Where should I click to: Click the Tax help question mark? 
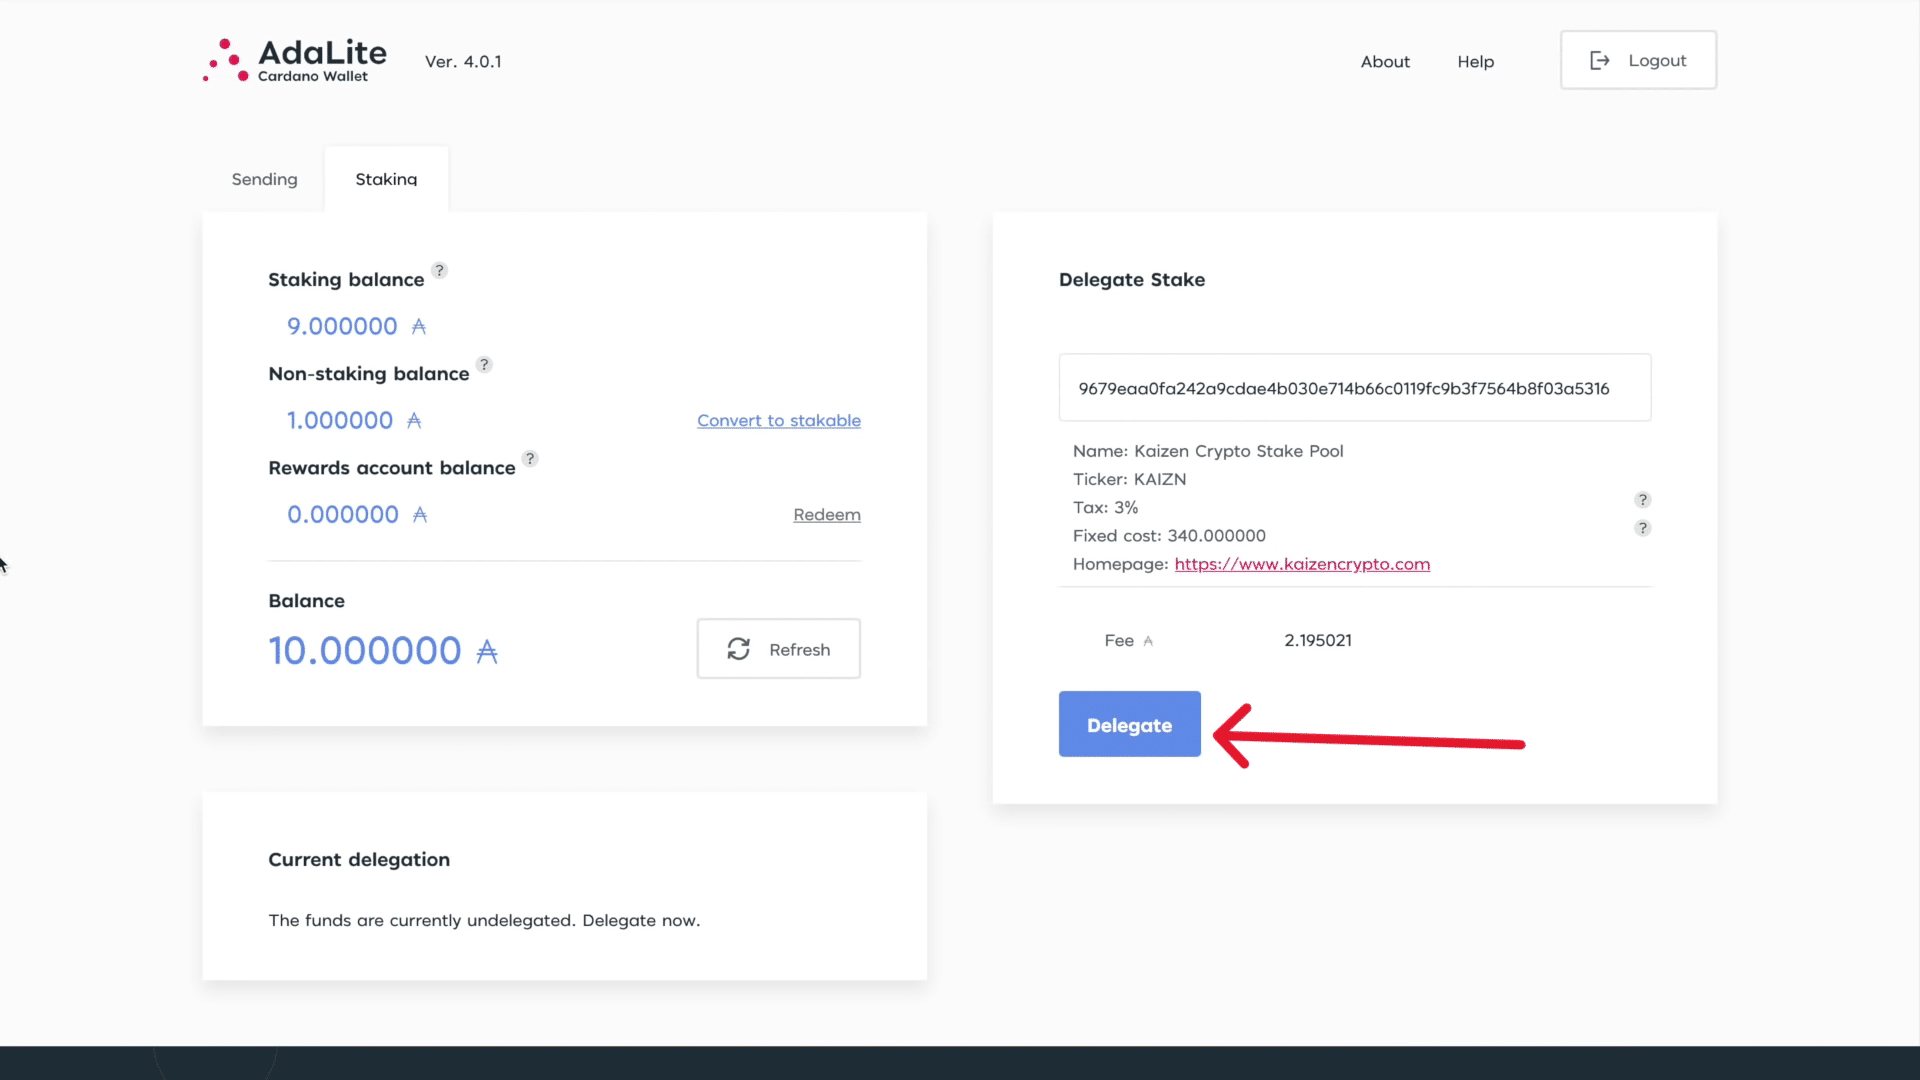click(1642, 500)
